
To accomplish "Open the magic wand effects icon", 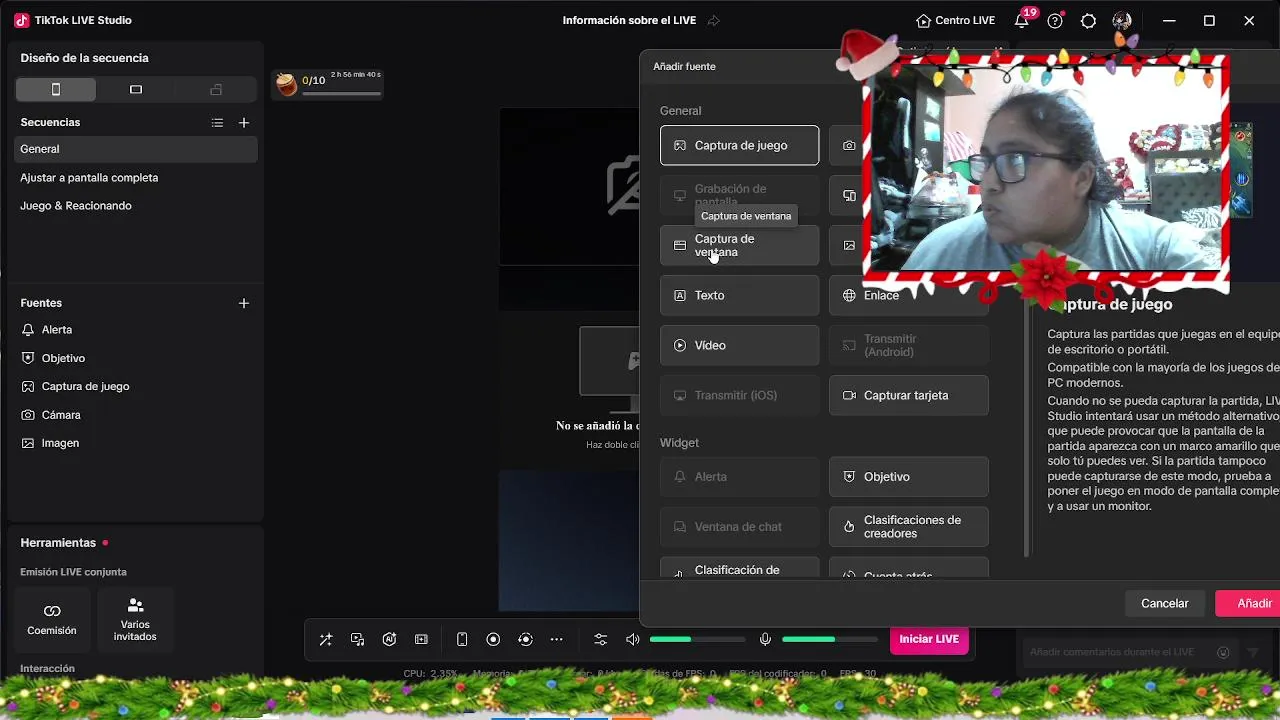I will click(x=326, y=640).
